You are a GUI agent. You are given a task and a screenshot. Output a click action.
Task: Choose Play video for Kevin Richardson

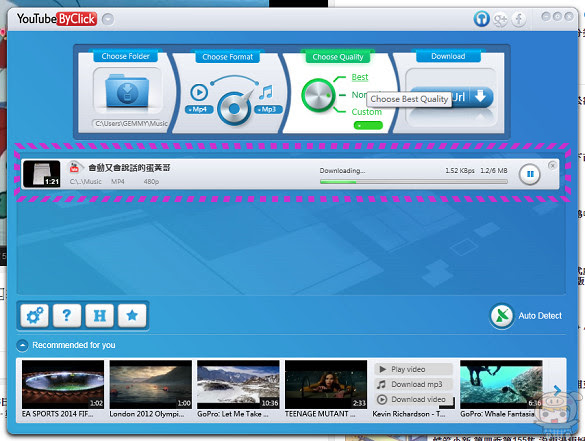[413, 369]
